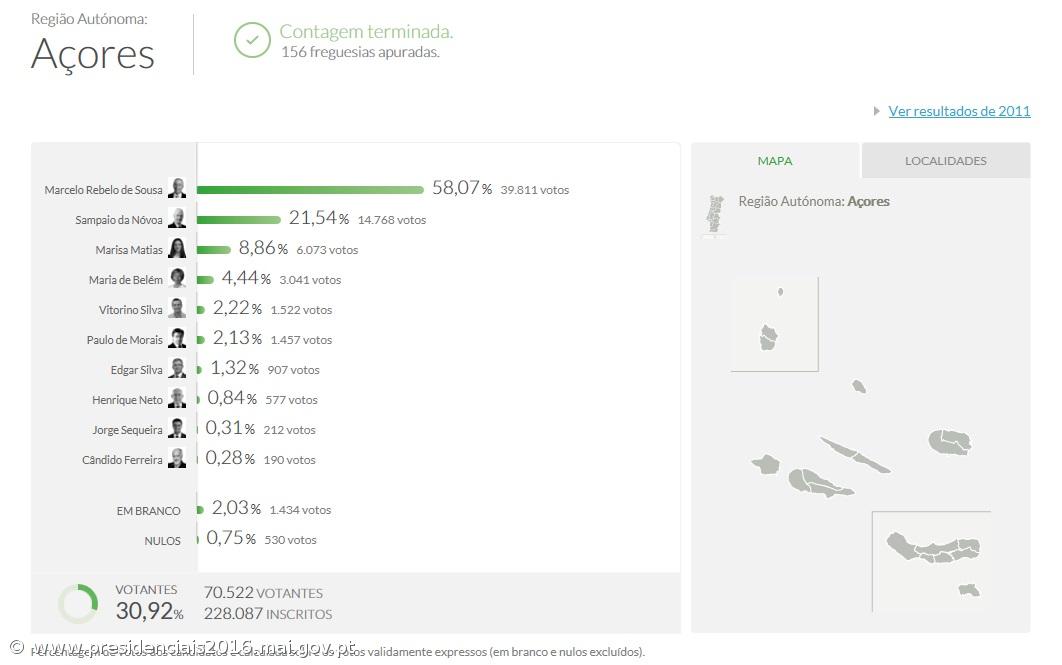The height and width of the screenshot is (665, 1062).
Task: Click Flores island in the western group
Action: tap(770, 338)
